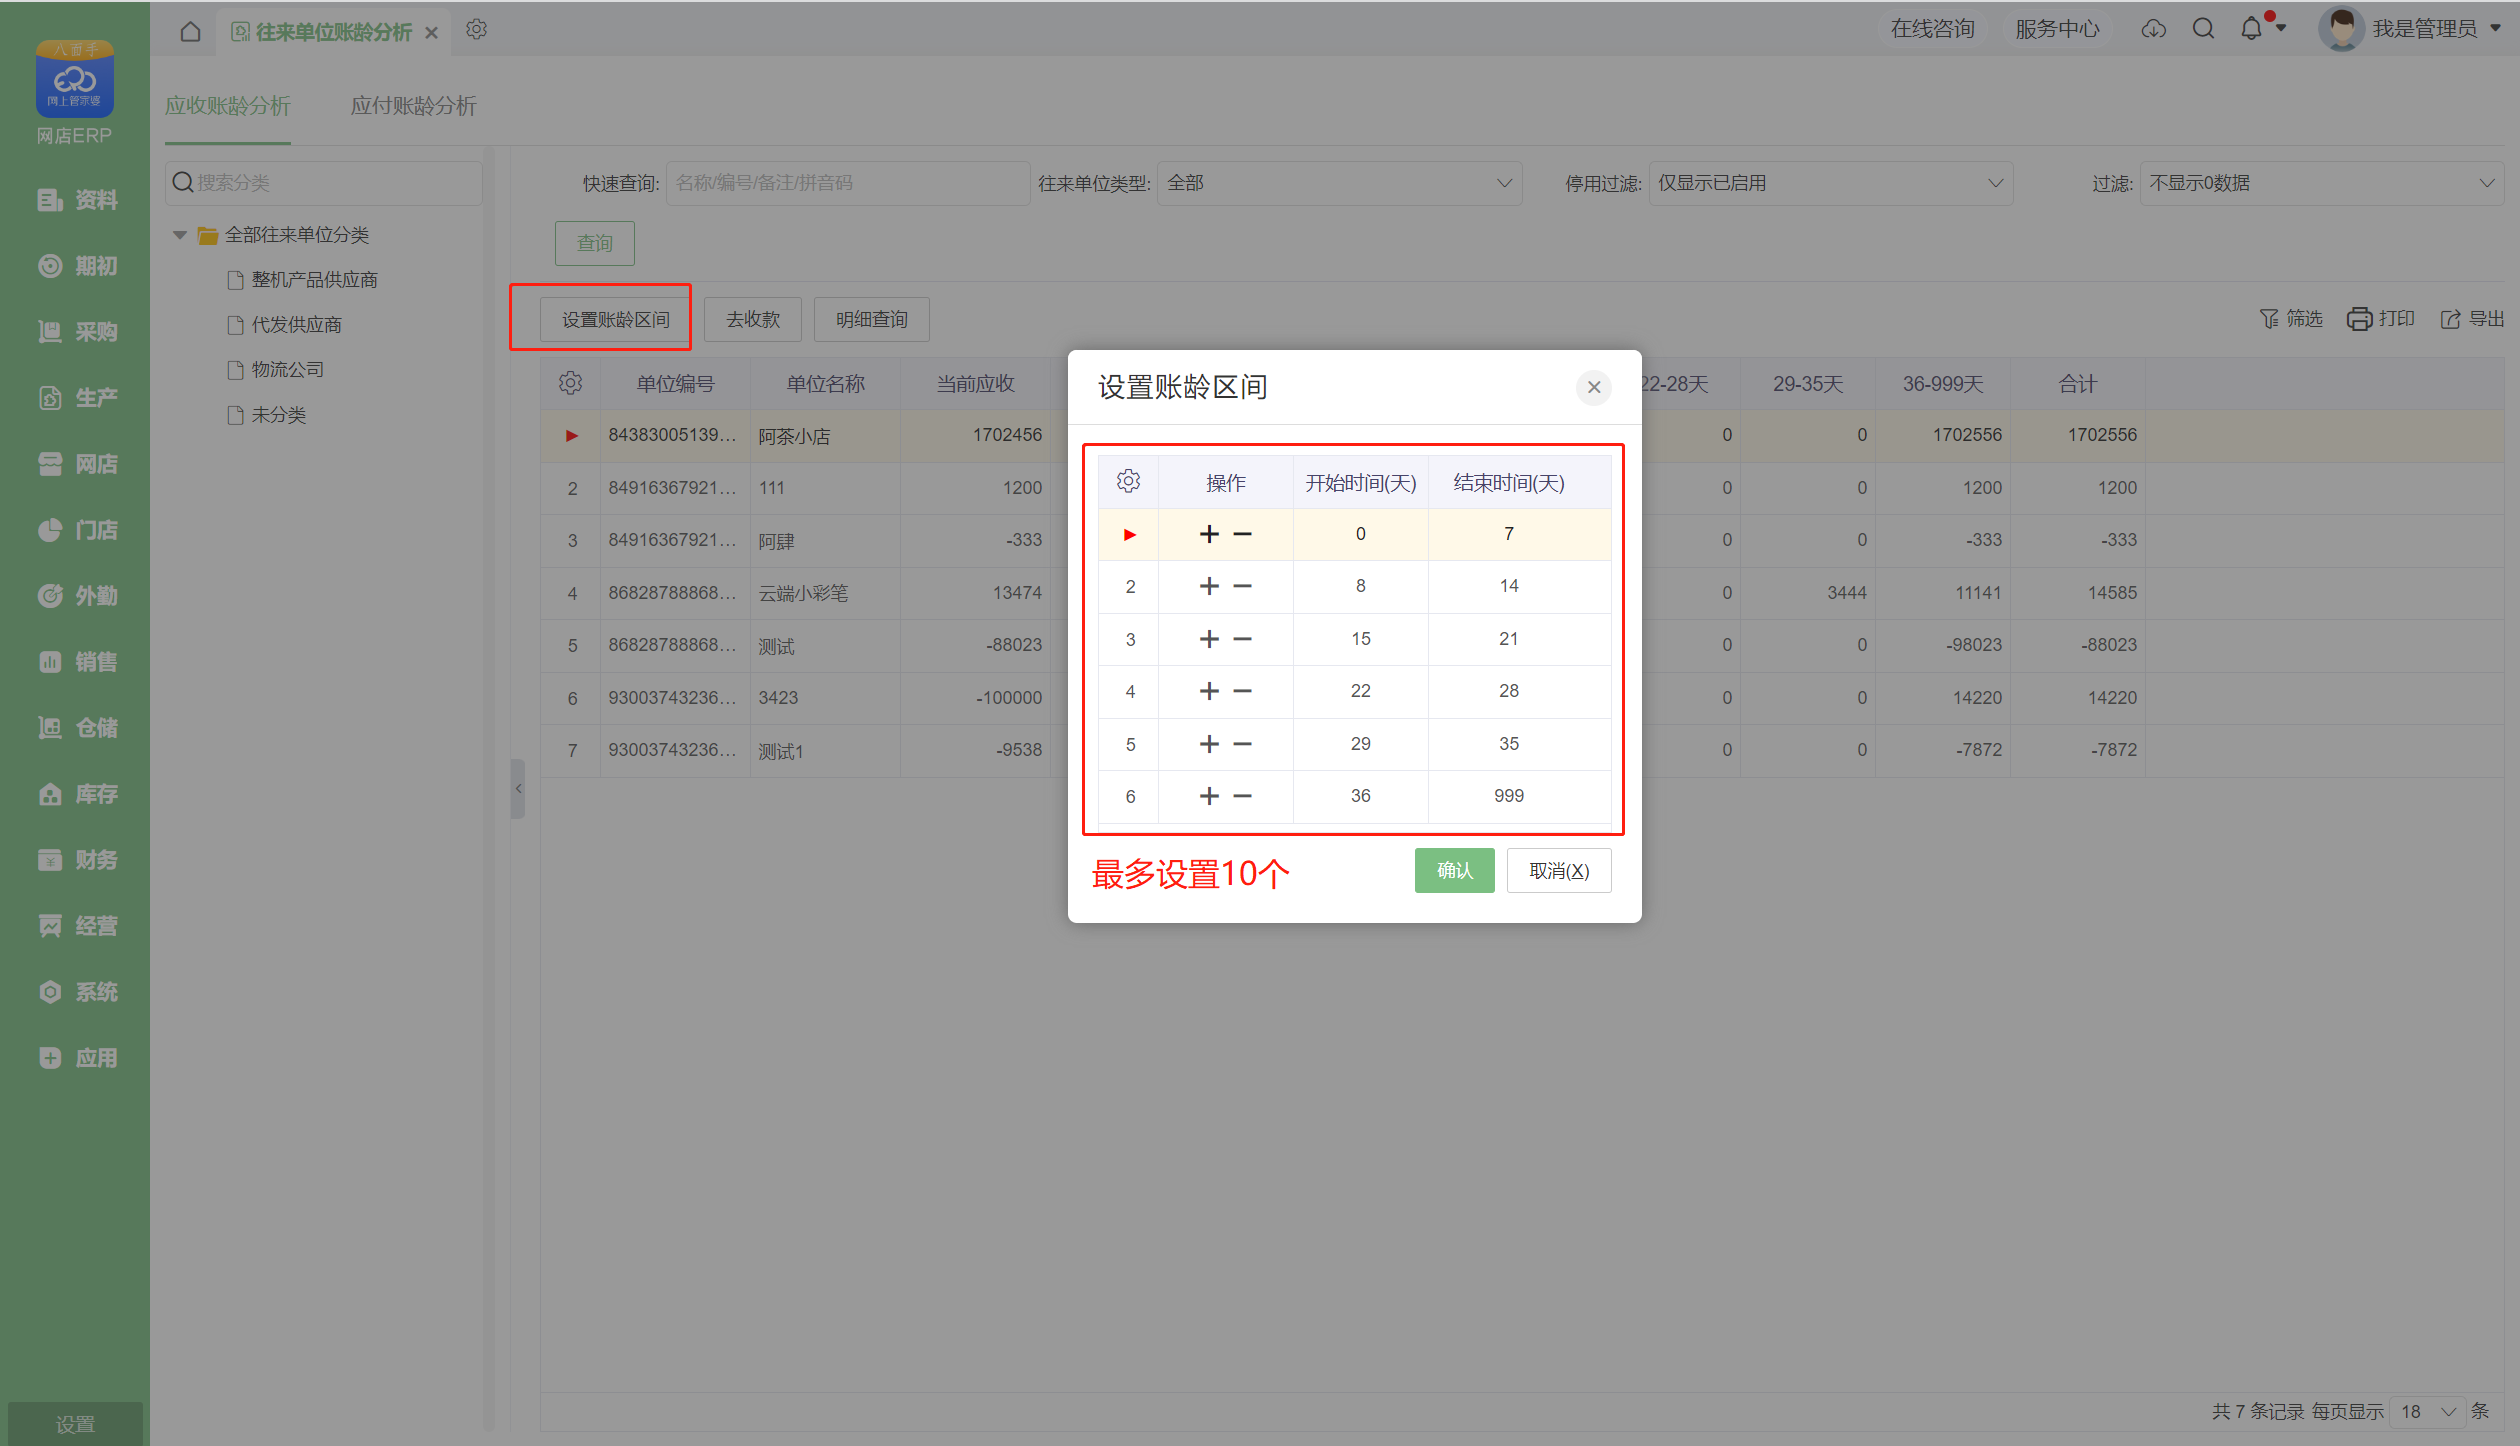Open 仓储 module in sidebar
The height and width of the screenshot is (1446, 2520).
click(76, 728)
